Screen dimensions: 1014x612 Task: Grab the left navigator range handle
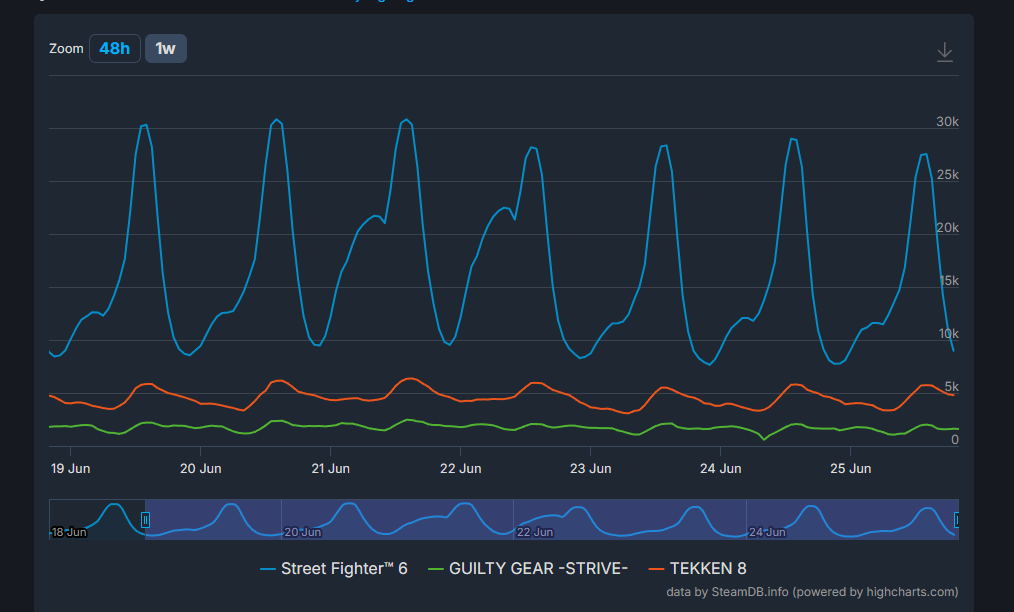coord(146,519)
